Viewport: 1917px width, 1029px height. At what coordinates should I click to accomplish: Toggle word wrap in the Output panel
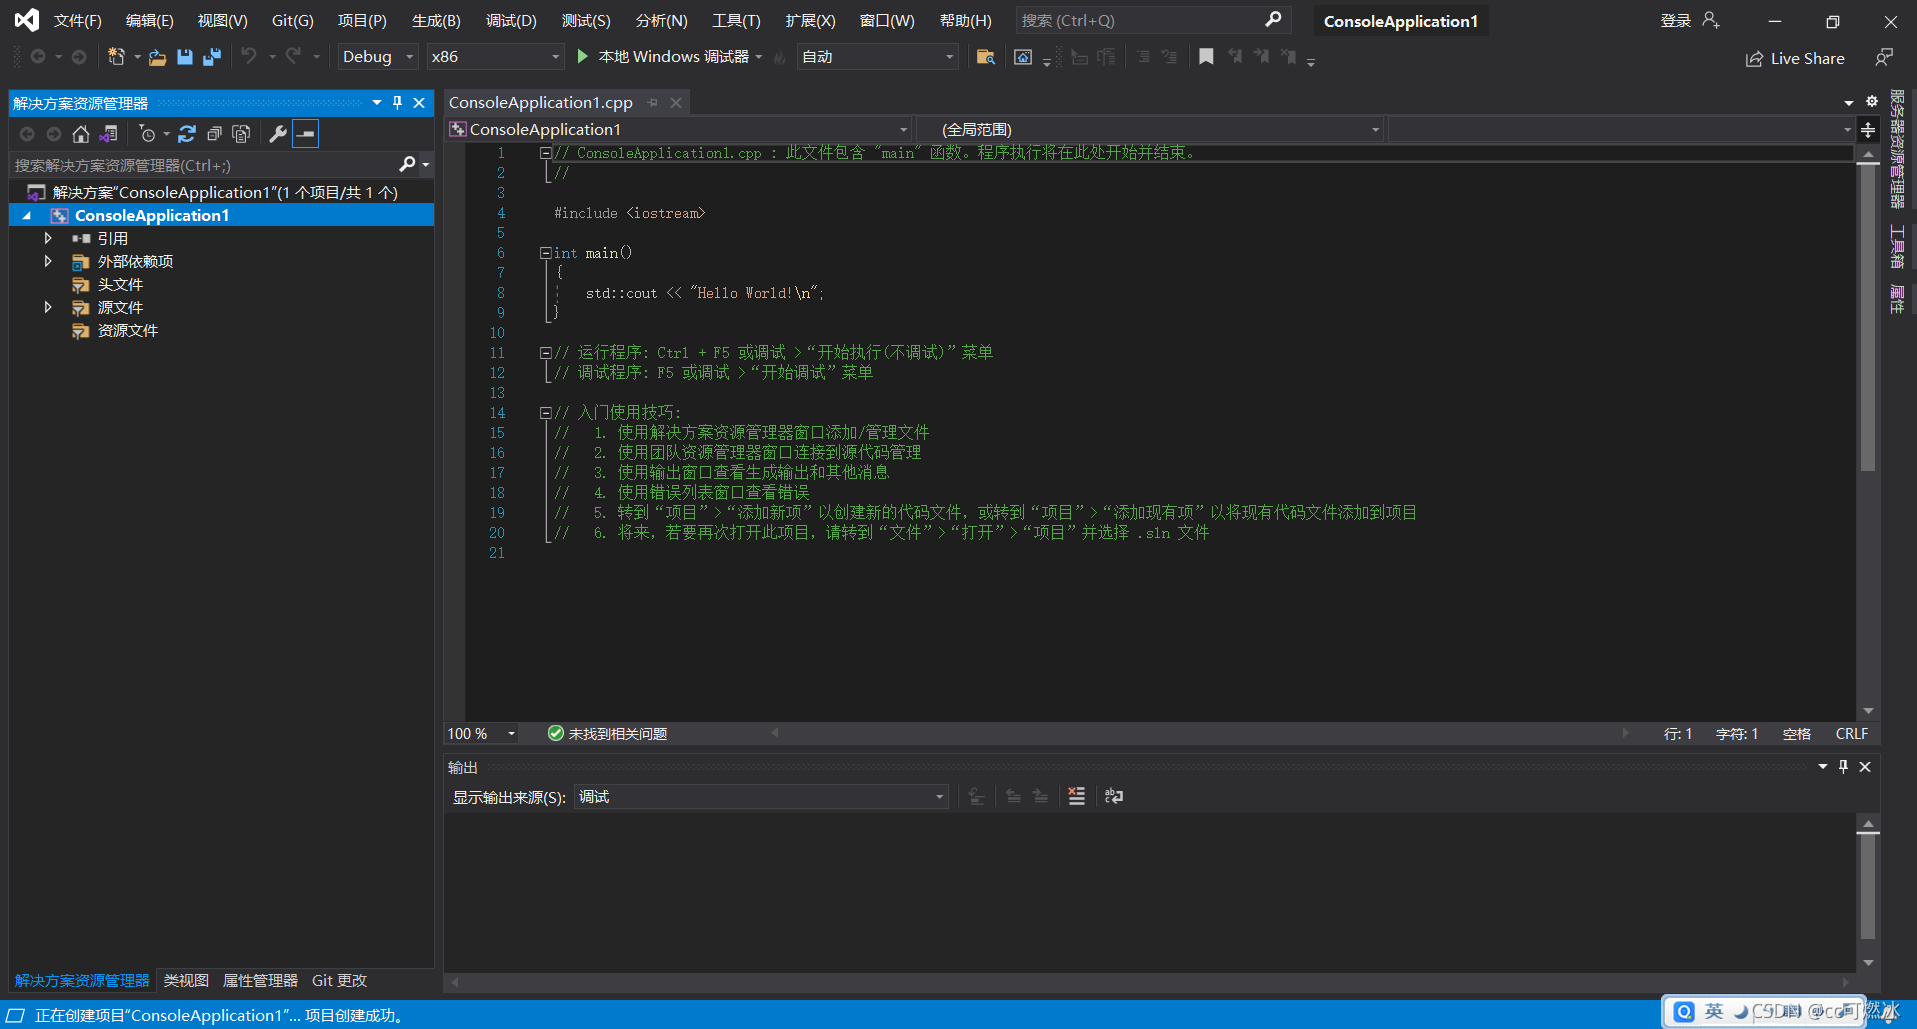(x=1113, y=796)
